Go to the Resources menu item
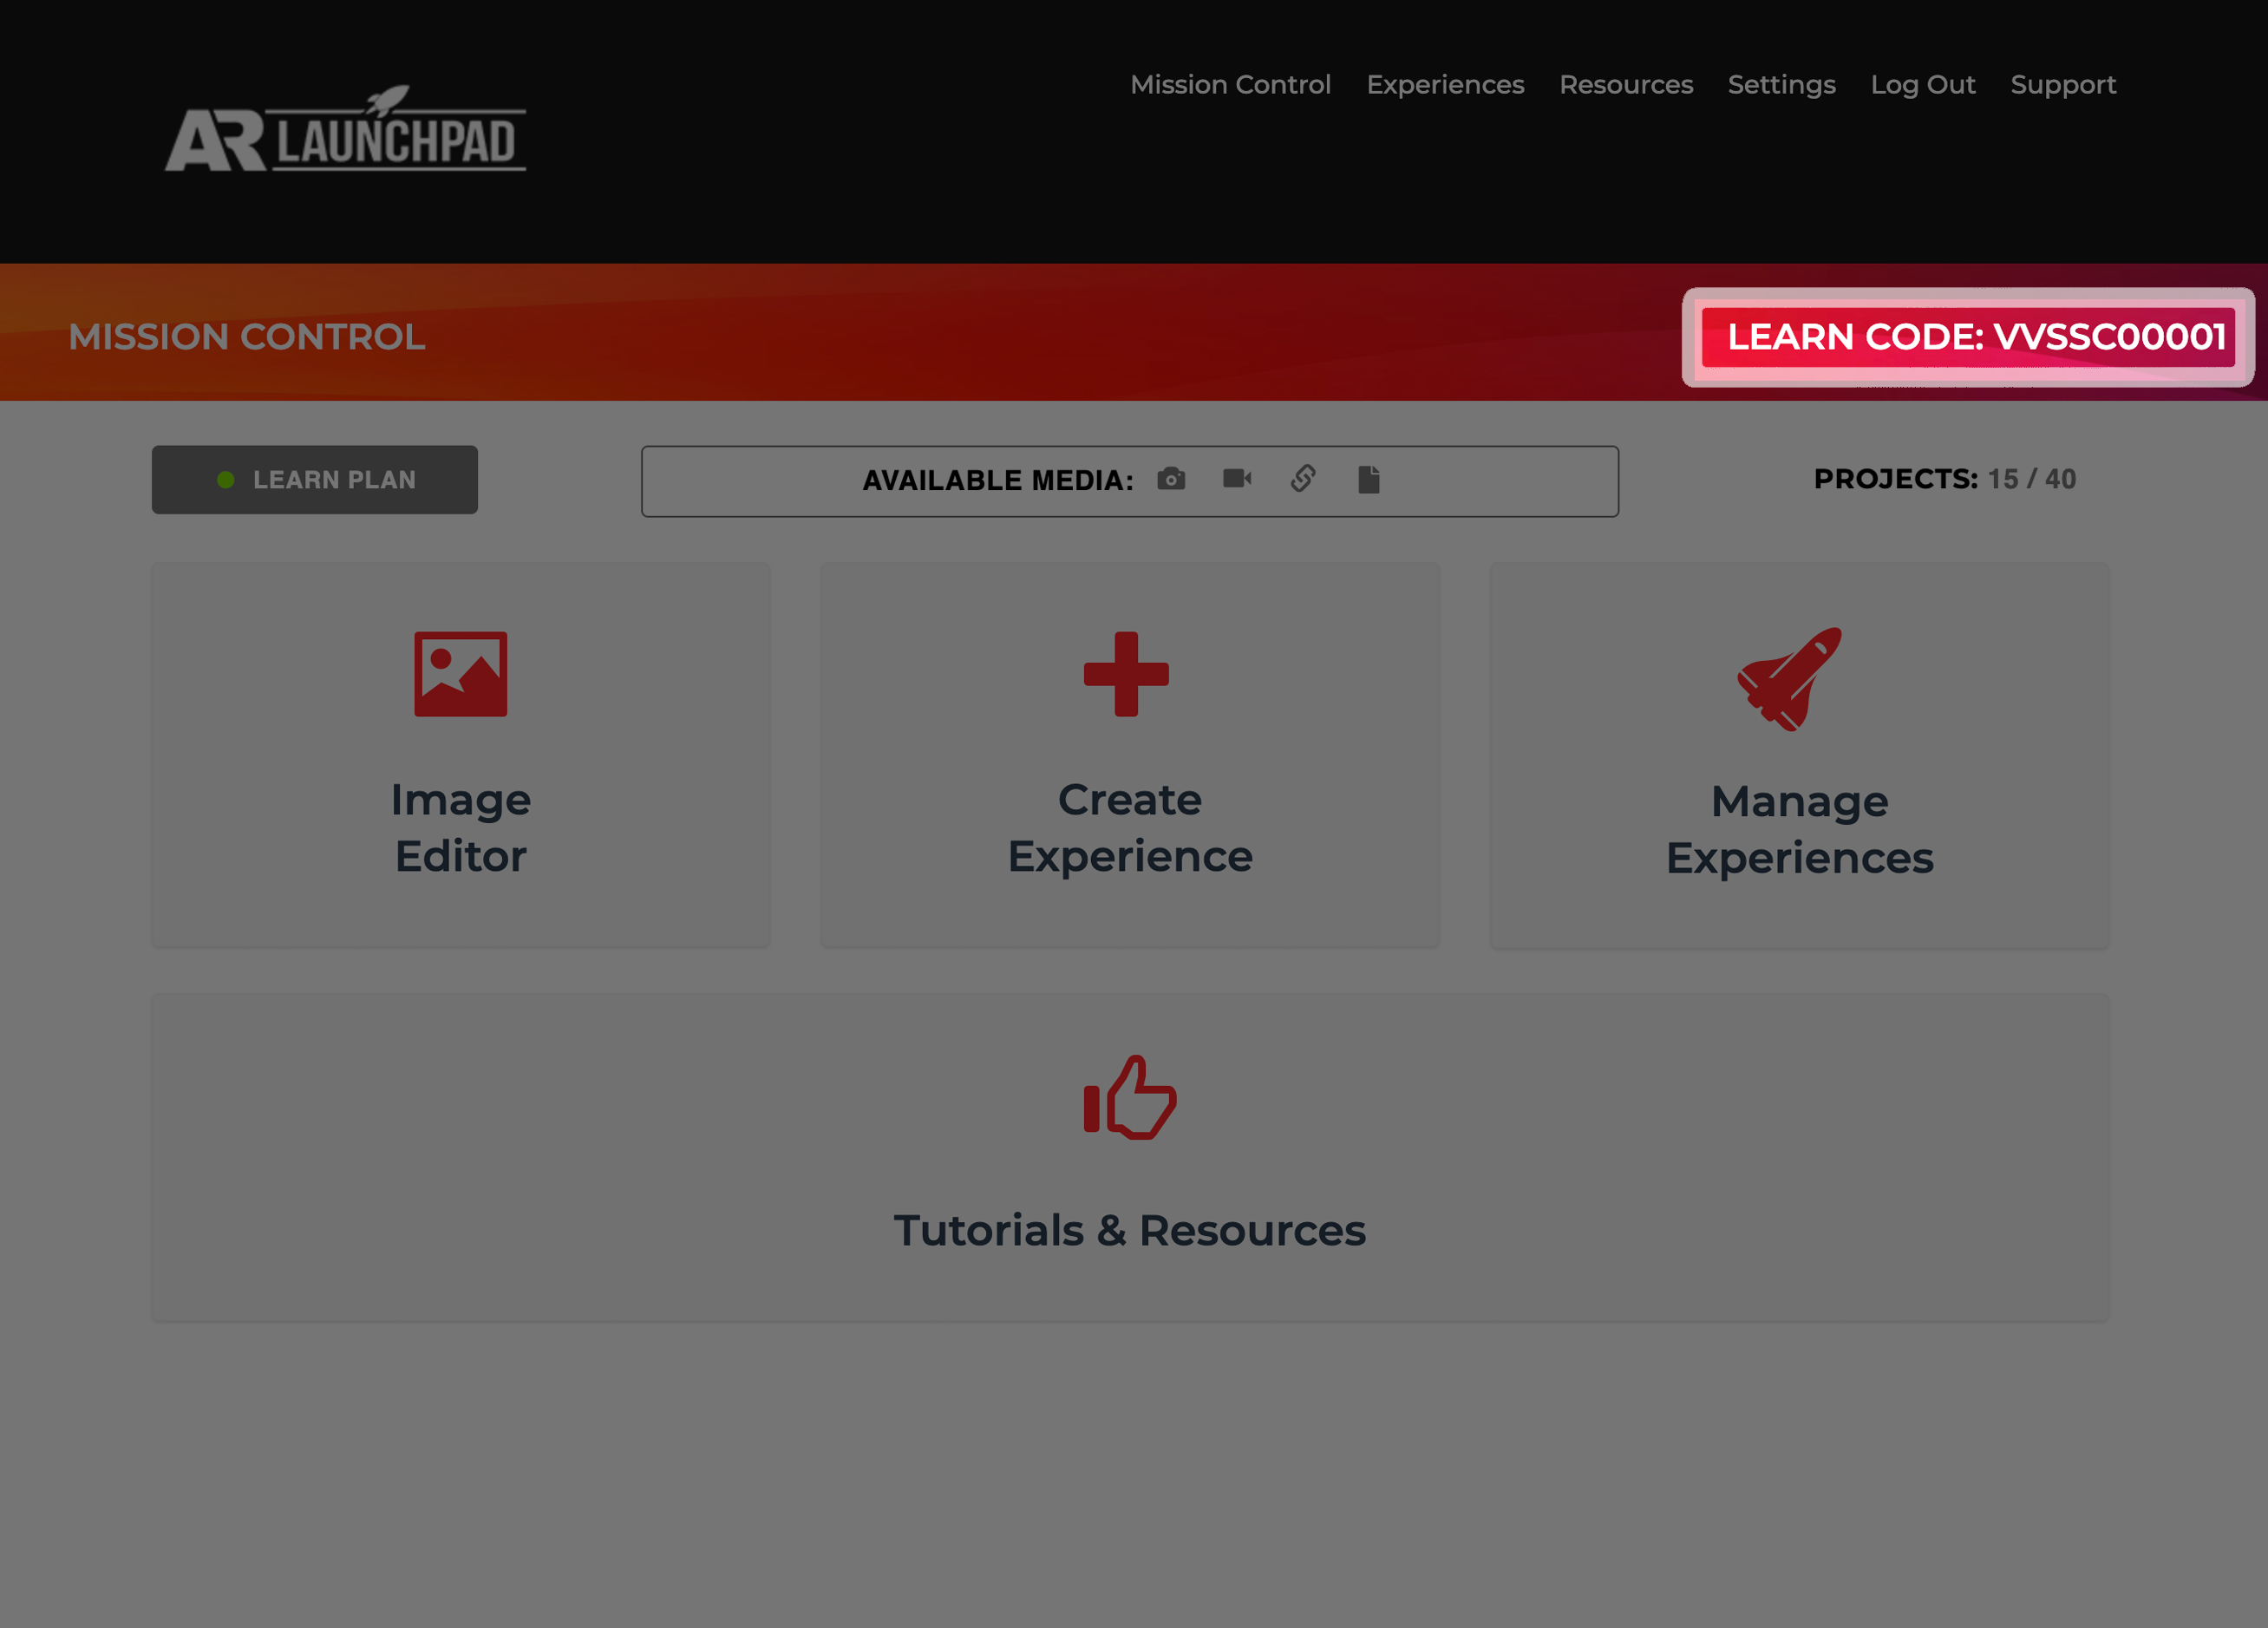 (x=1626, y=85)
